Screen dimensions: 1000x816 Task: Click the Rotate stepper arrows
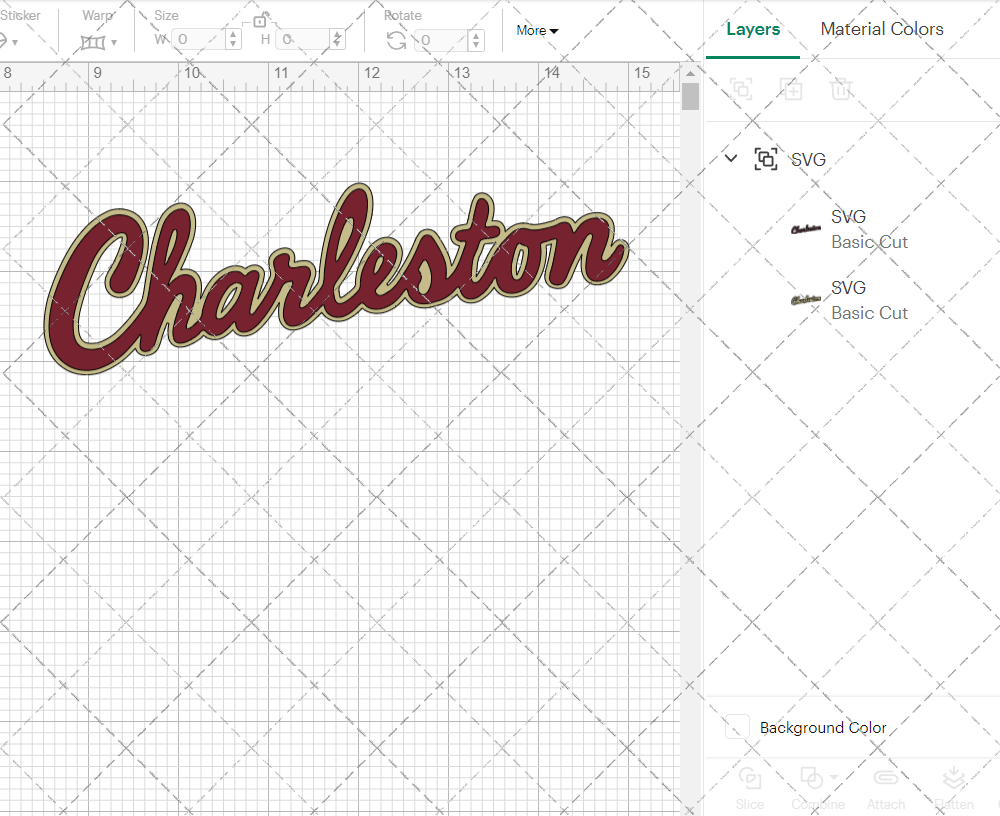point(476,40)
